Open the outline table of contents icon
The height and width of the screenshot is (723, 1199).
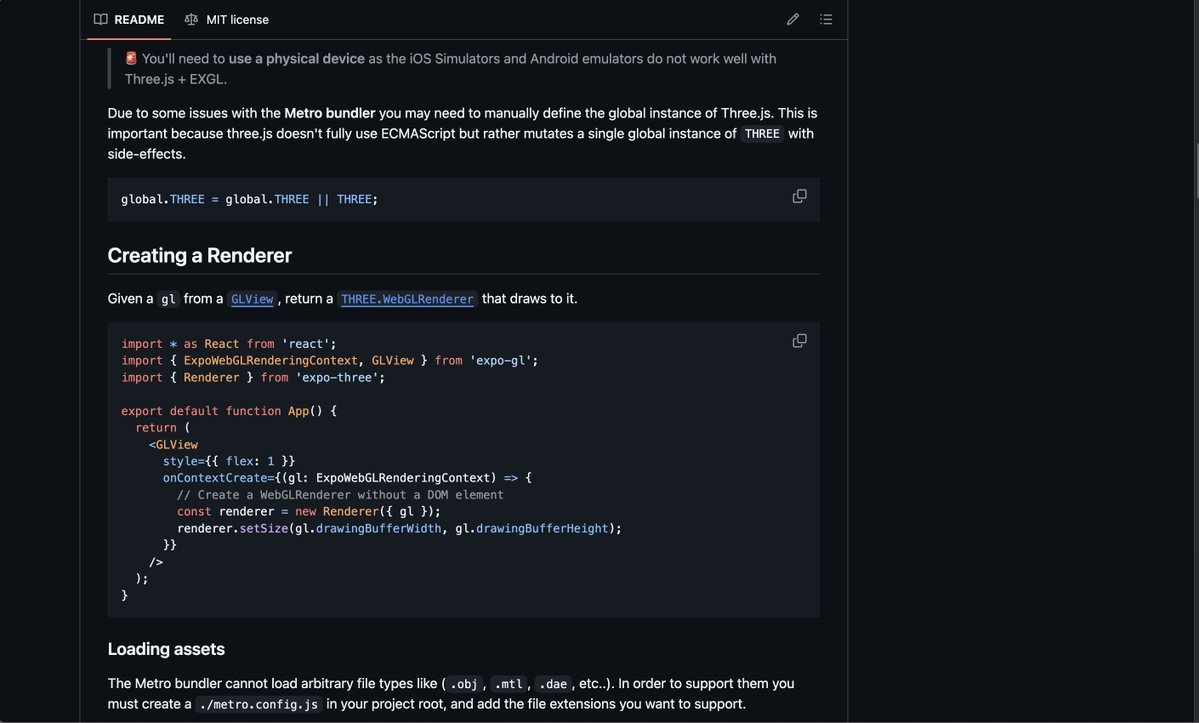click(x=826, y=19)
